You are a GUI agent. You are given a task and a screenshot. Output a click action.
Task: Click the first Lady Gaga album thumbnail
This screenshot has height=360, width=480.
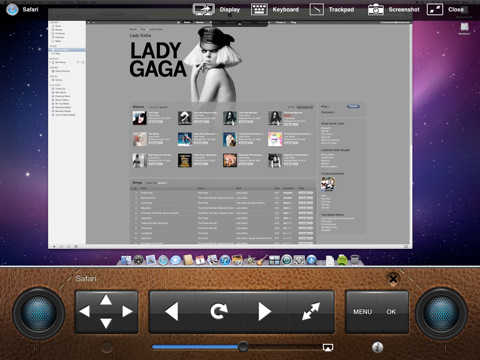(139, 118)
